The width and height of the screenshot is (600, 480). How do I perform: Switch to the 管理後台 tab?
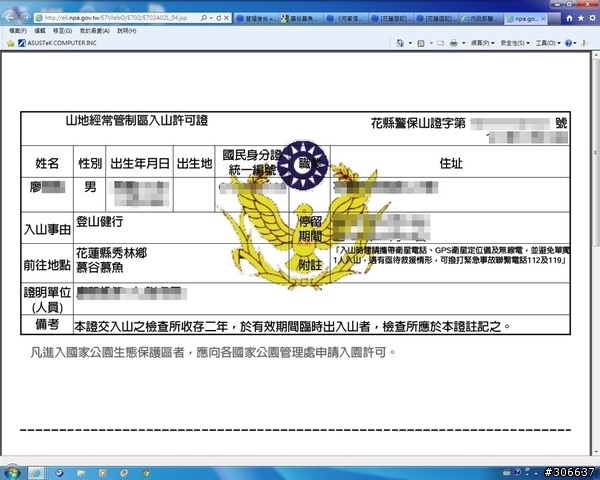[256, 18]
